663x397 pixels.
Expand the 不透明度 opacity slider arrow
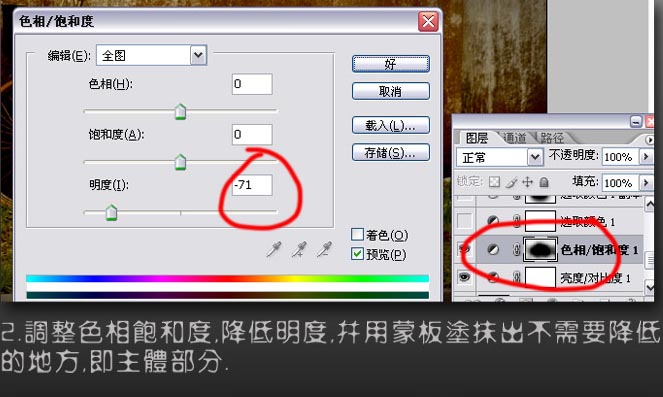point(646,156)
